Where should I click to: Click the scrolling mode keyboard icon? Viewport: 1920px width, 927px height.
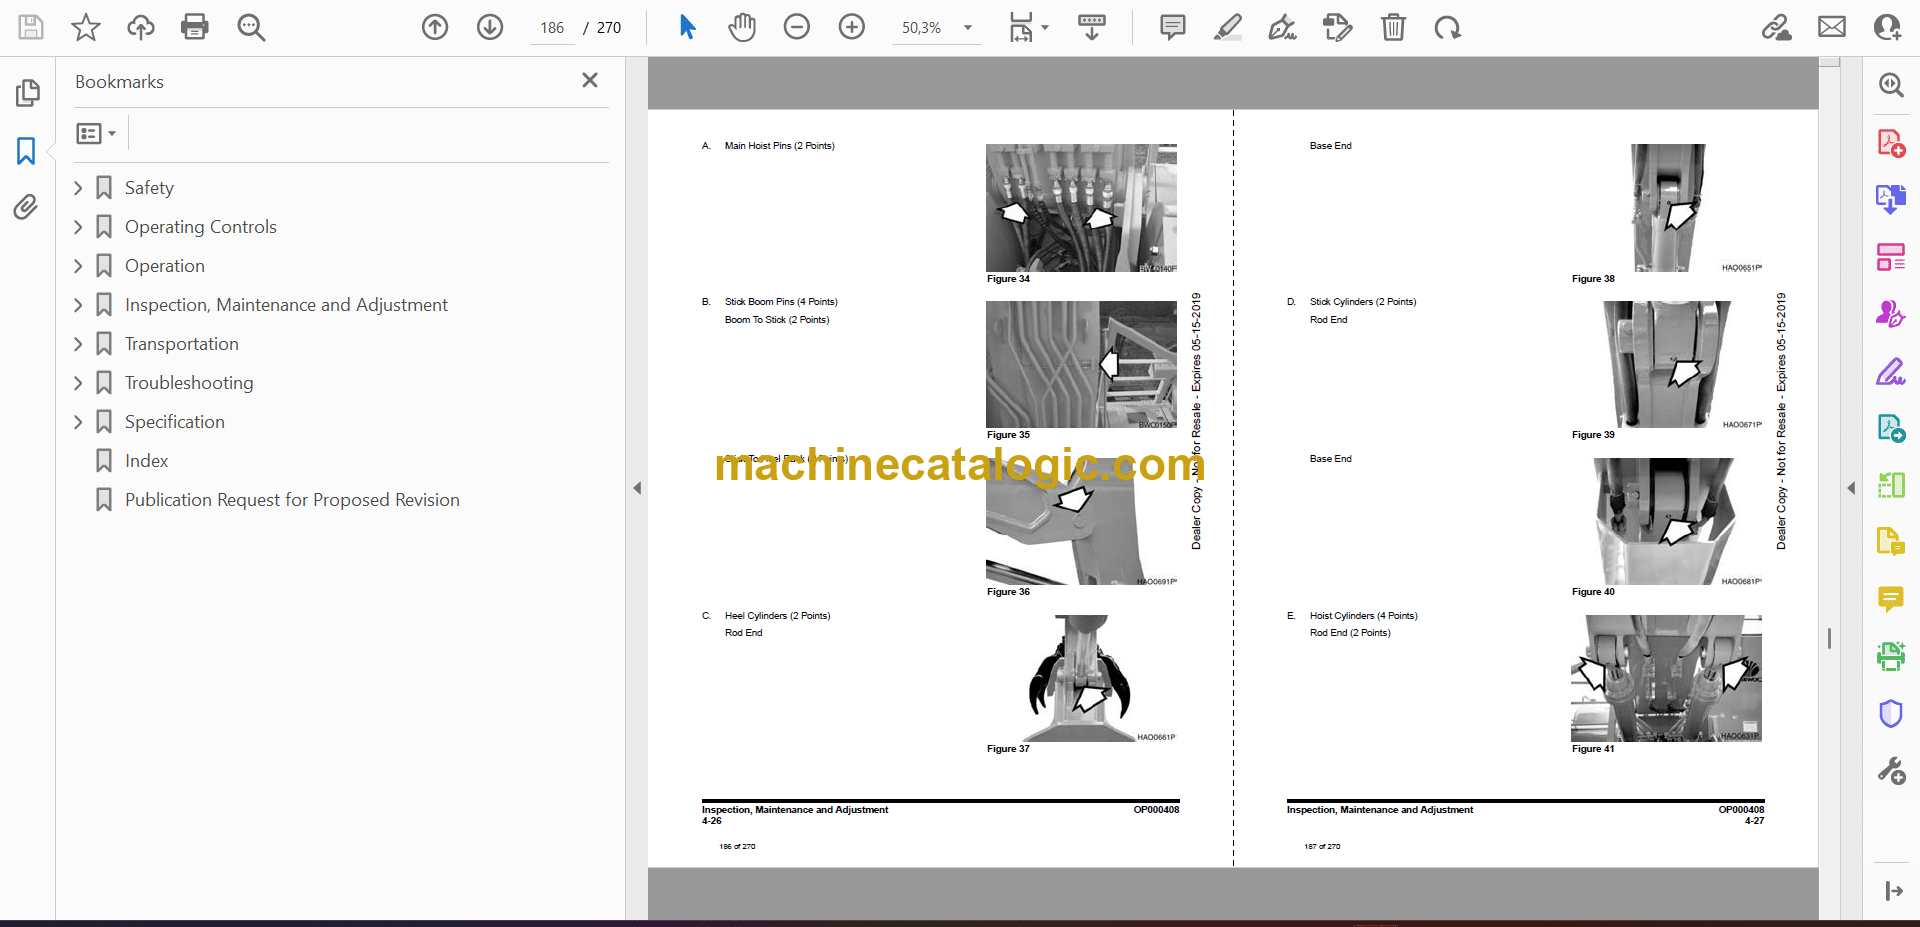[1092, 27]
